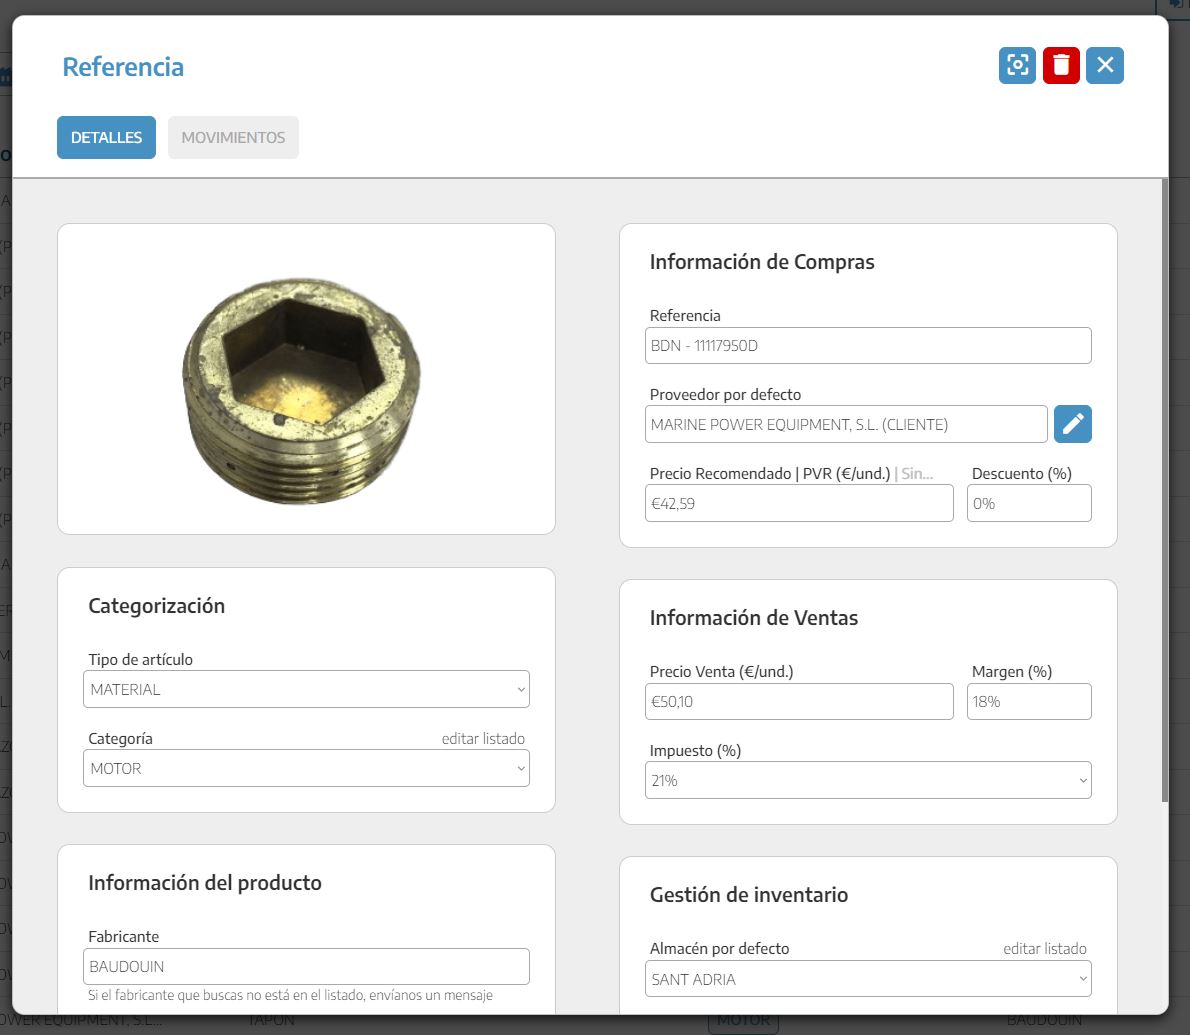Viewport: 1190px width, 1035px height.
Task: Expand the Categoría dropdown
Action: coord(306,768)
